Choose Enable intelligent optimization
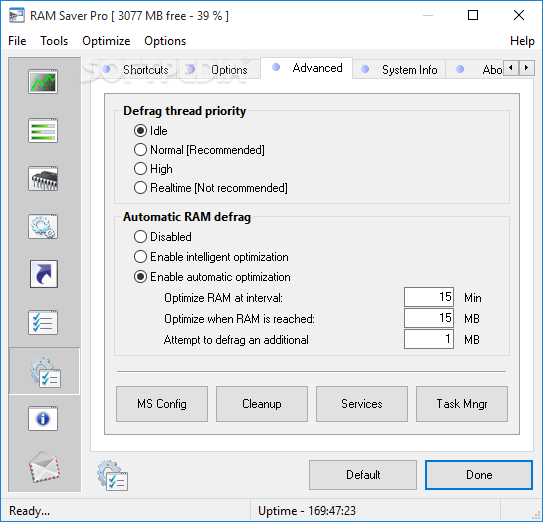The width and height of the screenshot is (543, 522). tap(211, 257)
